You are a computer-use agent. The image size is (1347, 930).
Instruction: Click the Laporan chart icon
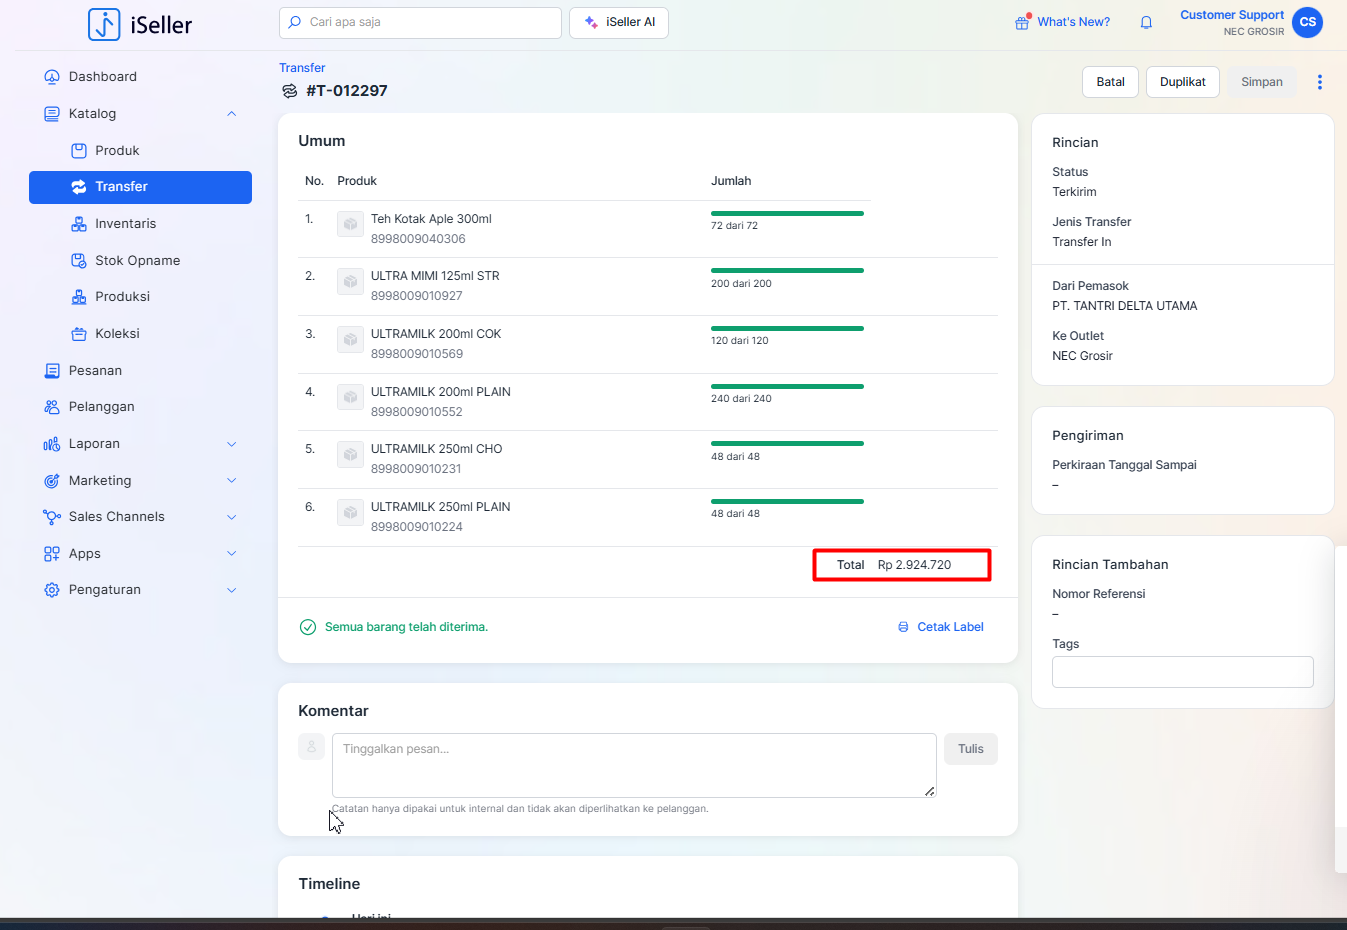(x=52, y=444)
